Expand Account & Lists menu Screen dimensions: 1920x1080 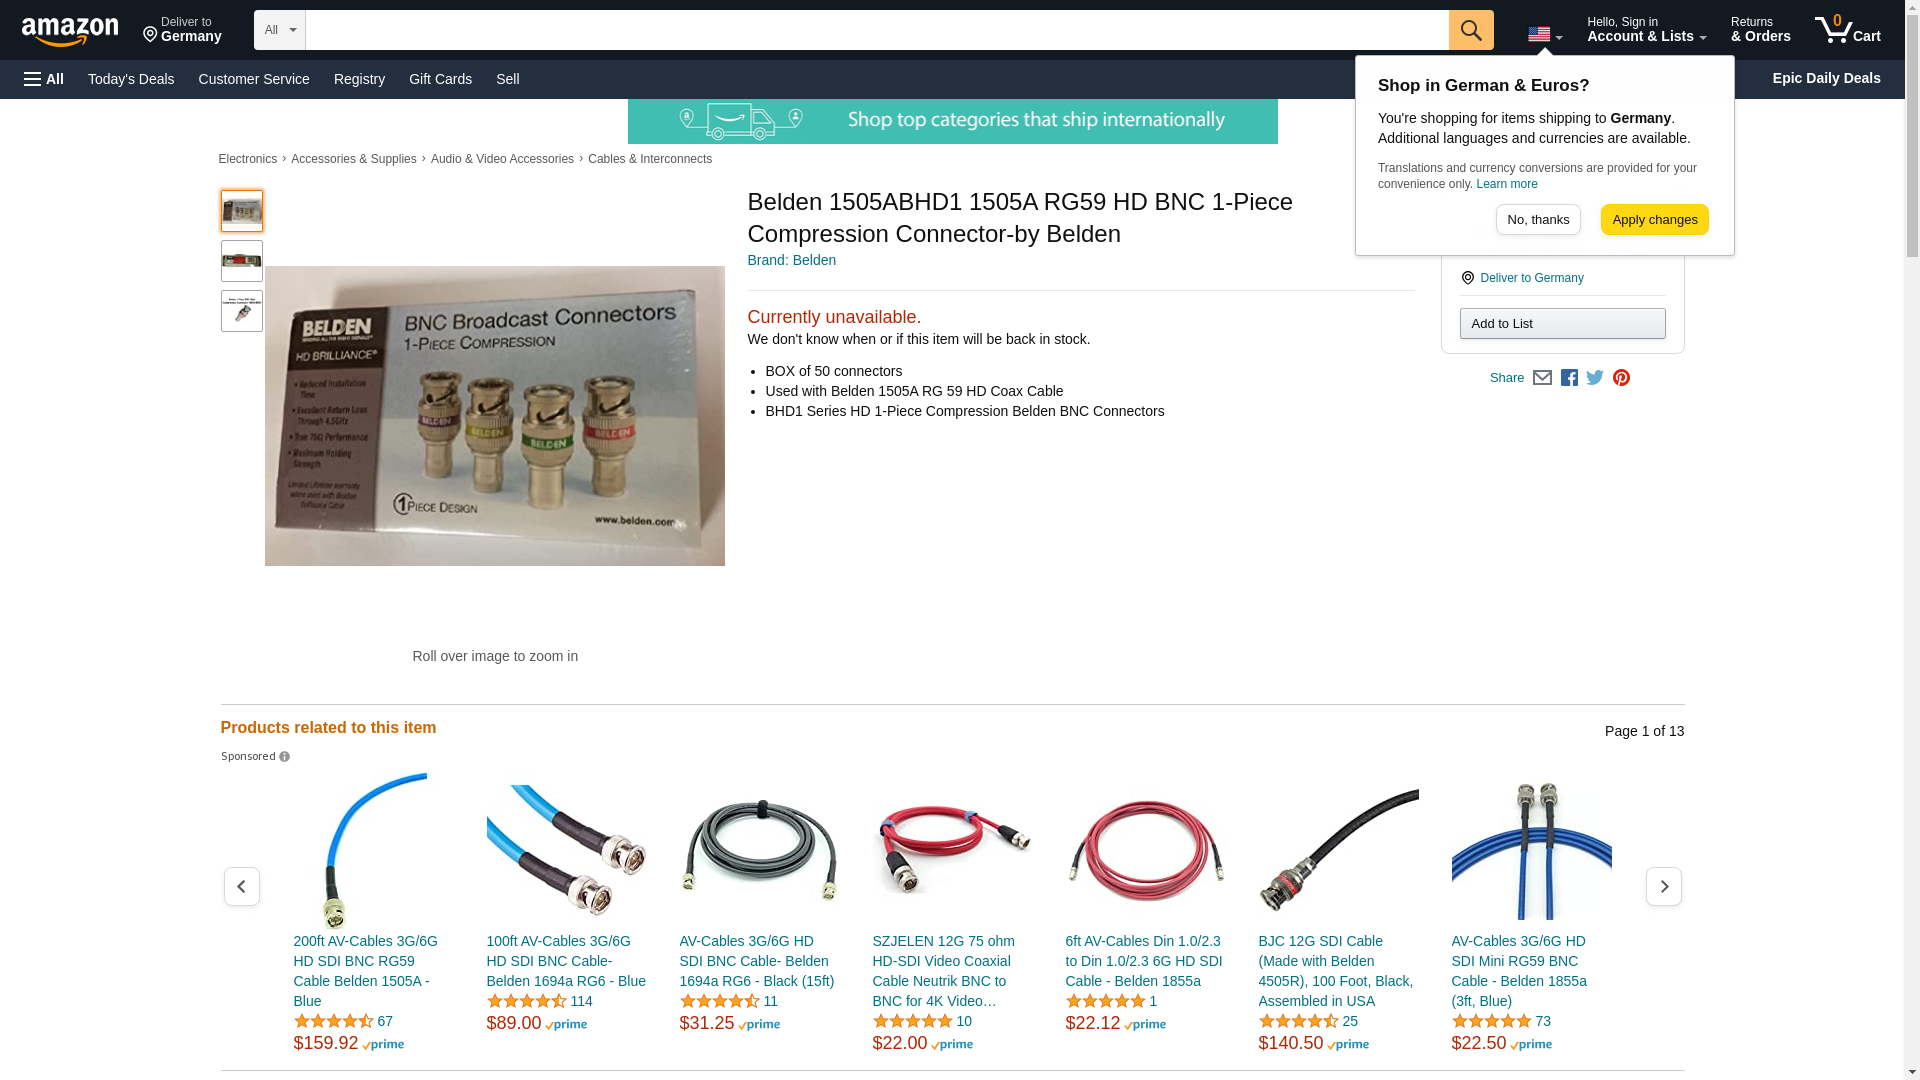pyautogui.click(x=1646, y=29)
